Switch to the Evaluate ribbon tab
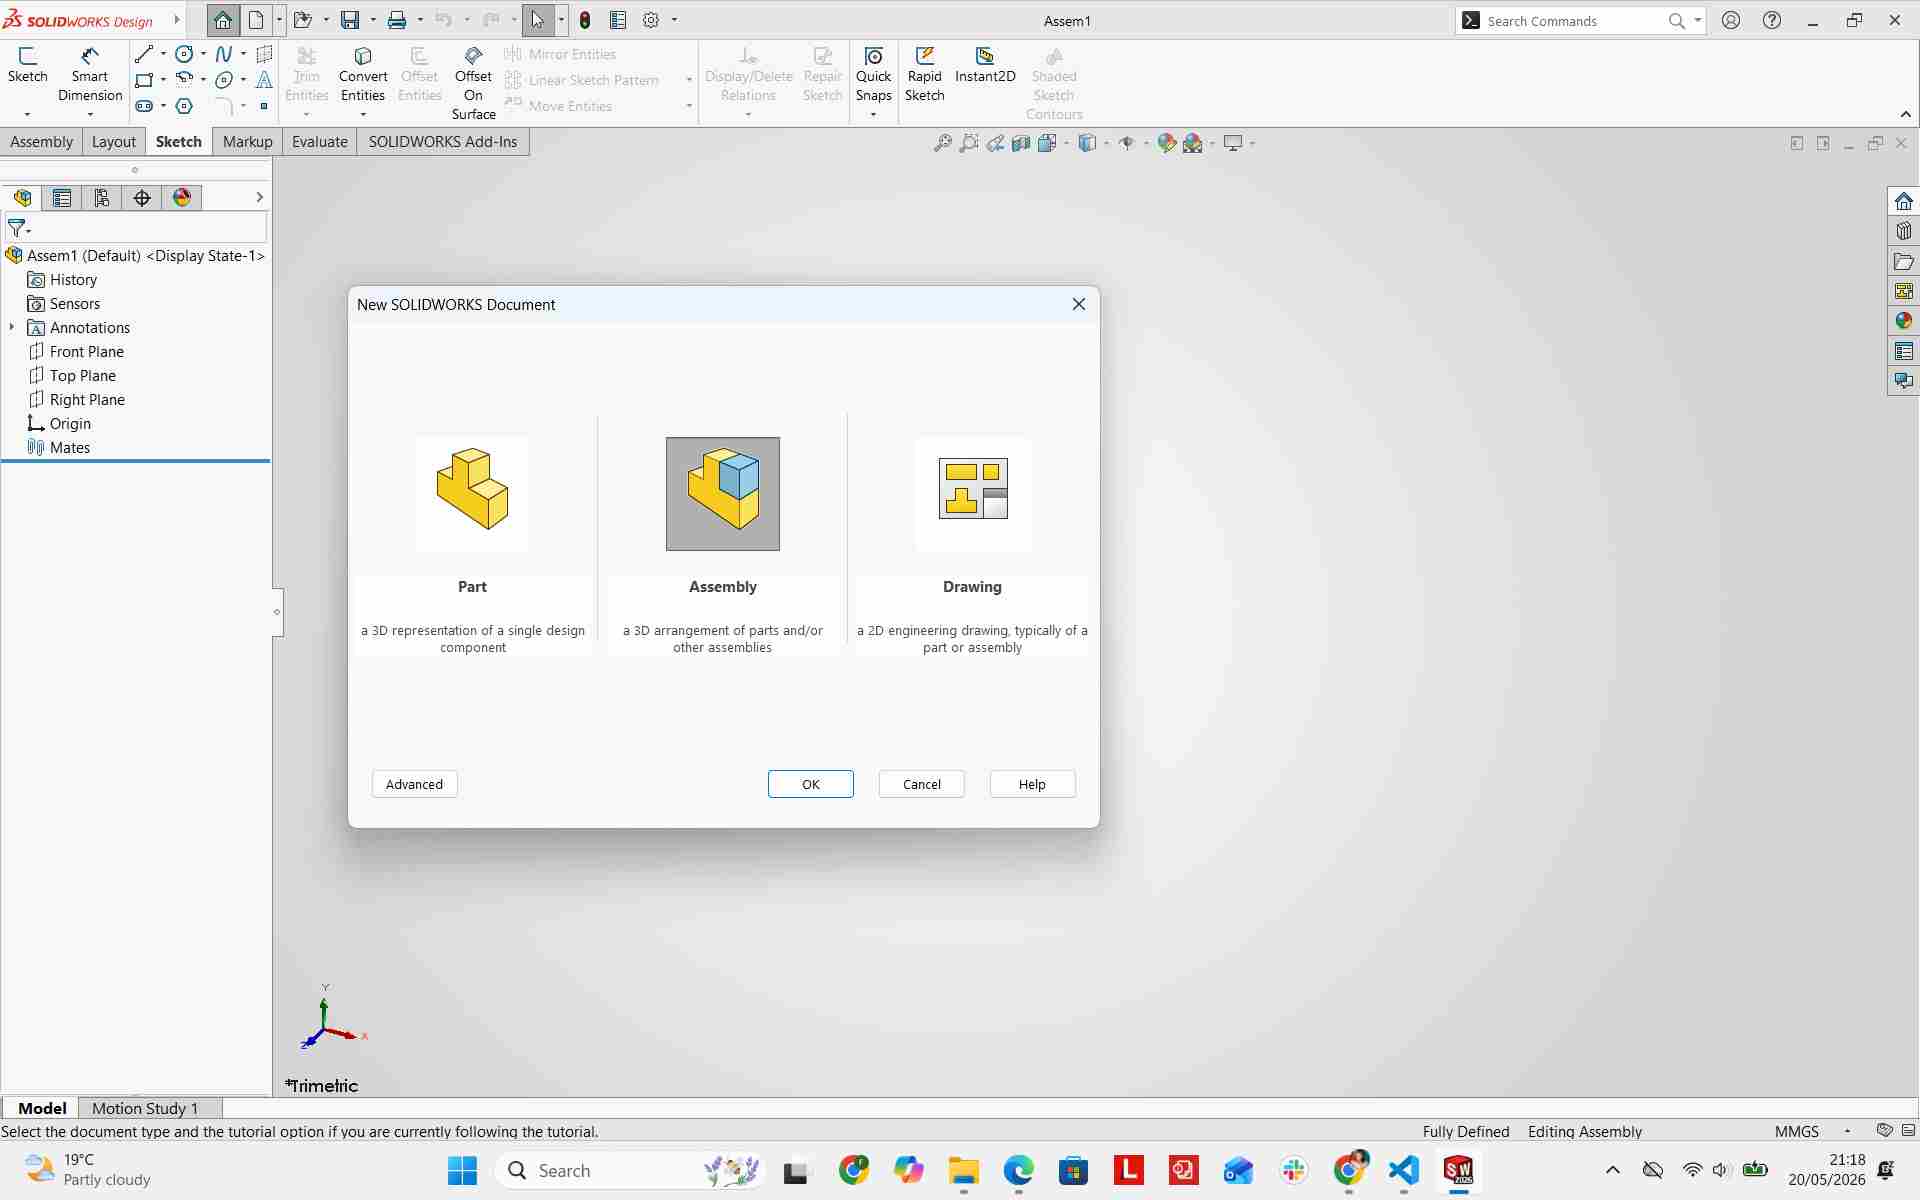The width and height of the screenshot is (1920, 1200). click(320, 142)
